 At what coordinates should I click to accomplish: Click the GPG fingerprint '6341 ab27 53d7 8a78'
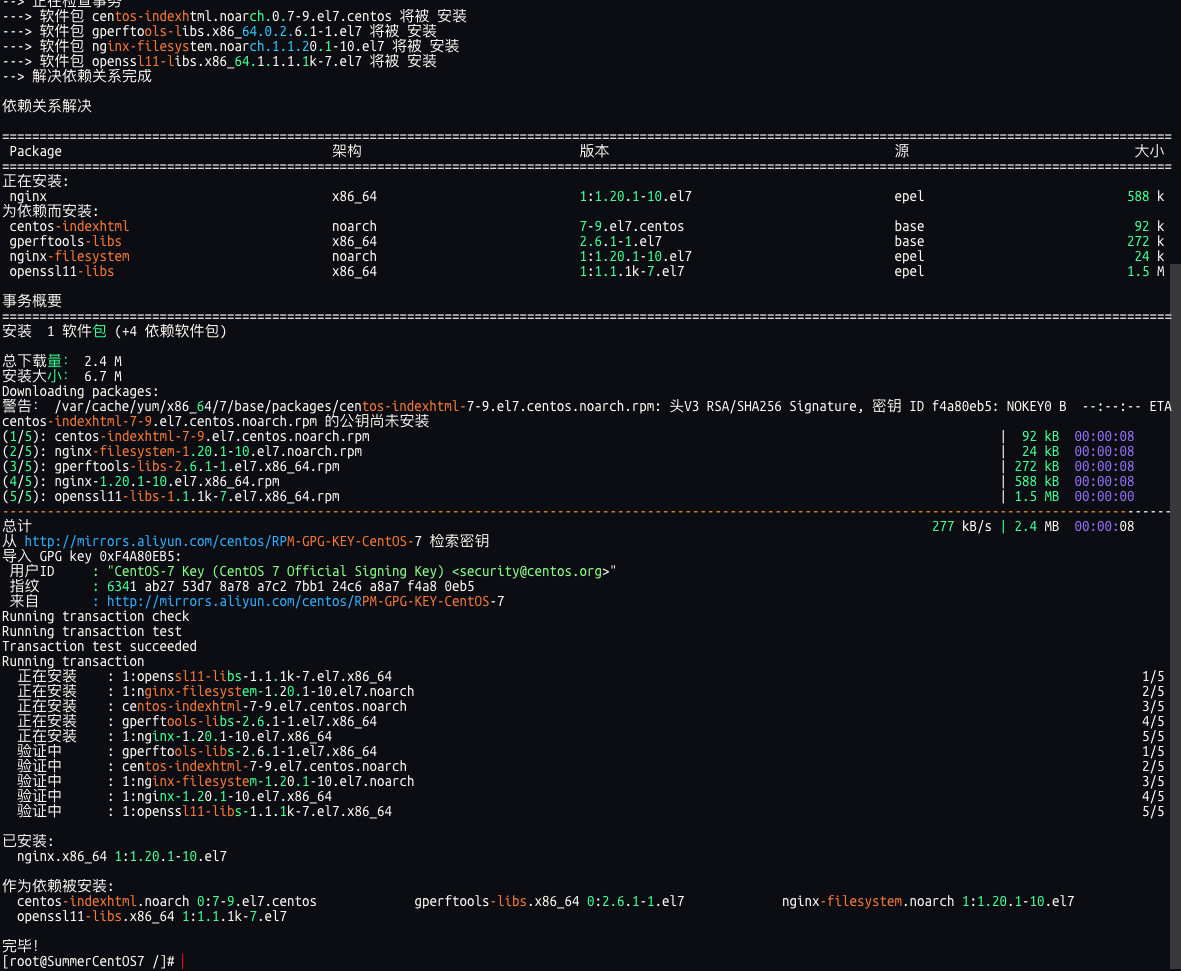[x=178, y=587]
